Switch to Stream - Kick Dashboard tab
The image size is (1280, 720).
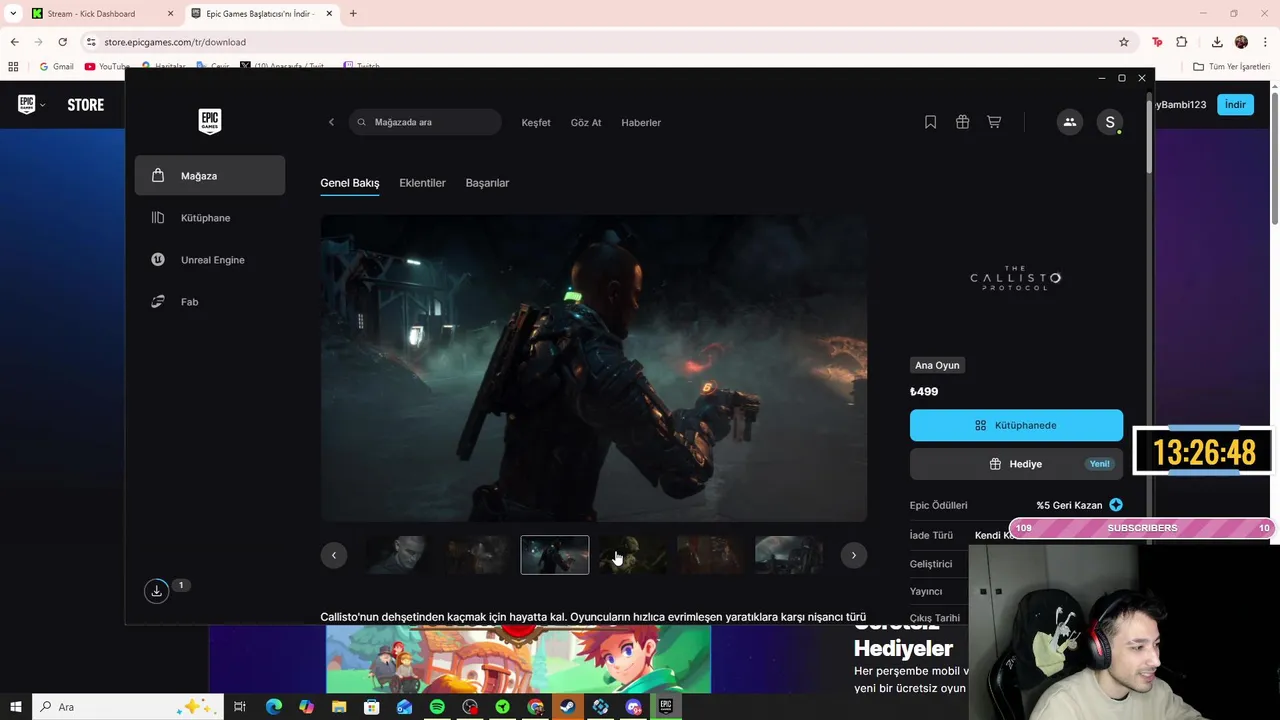(x=100, y=14)
